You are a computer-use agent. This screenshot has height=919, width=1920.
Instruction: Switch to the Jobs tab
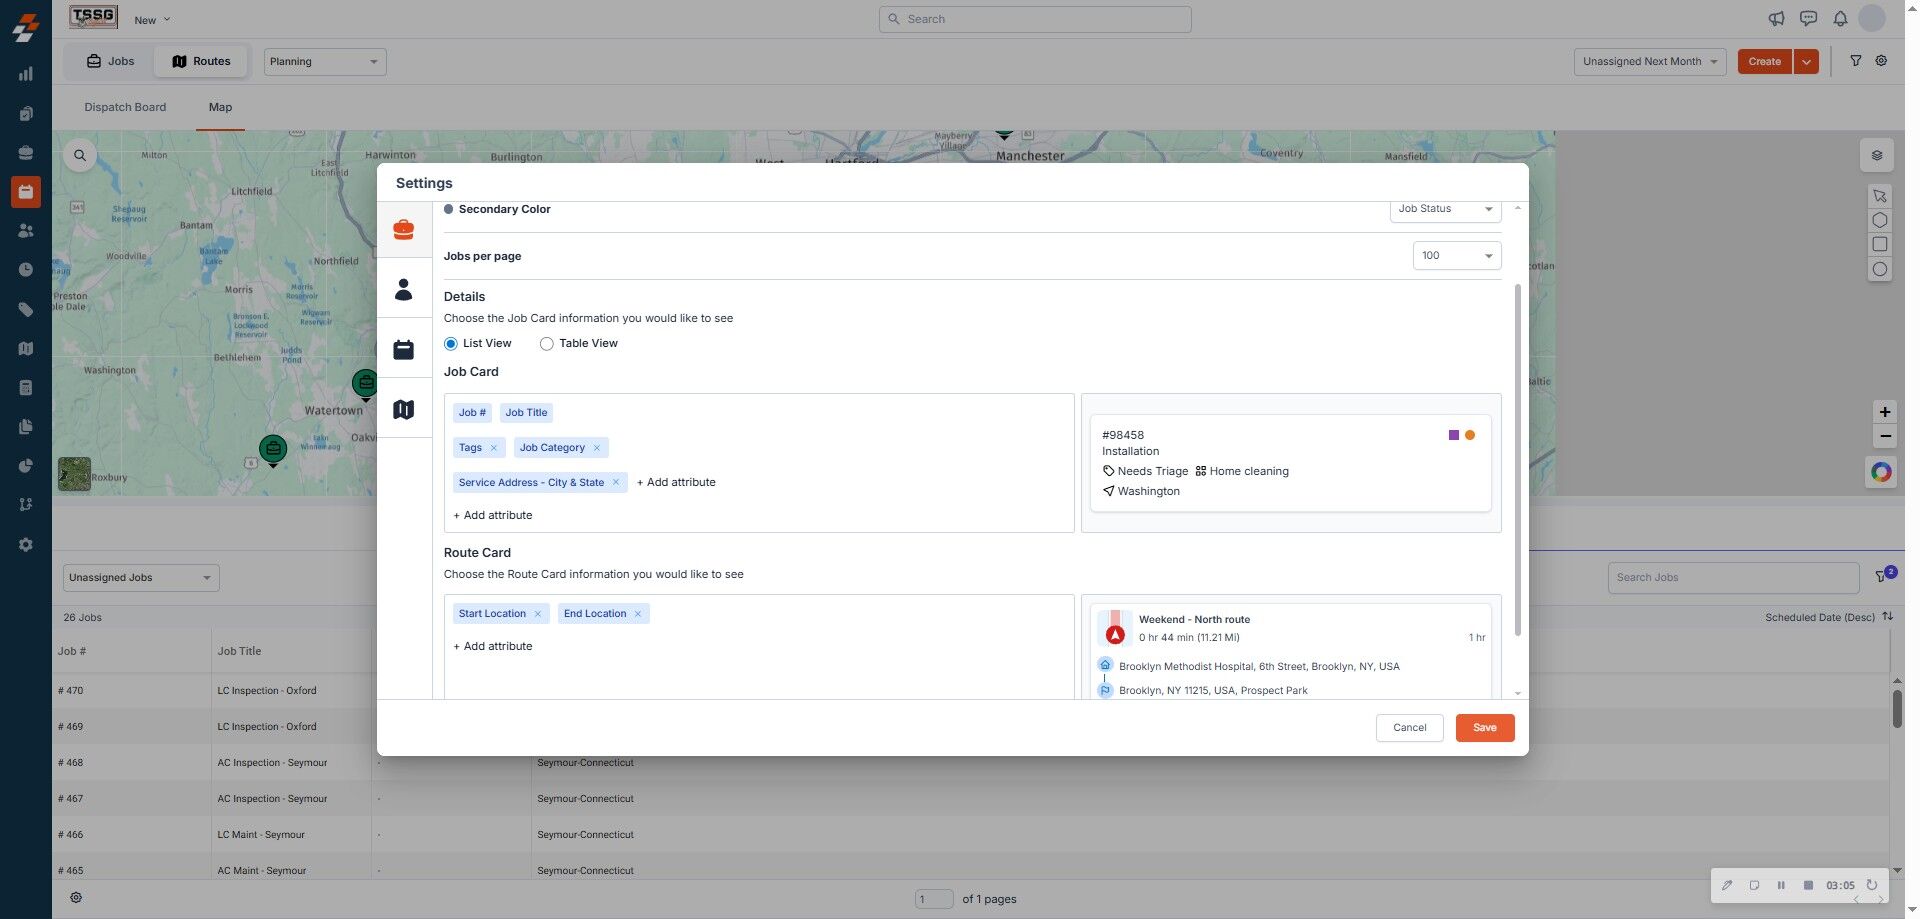(110, 61)
